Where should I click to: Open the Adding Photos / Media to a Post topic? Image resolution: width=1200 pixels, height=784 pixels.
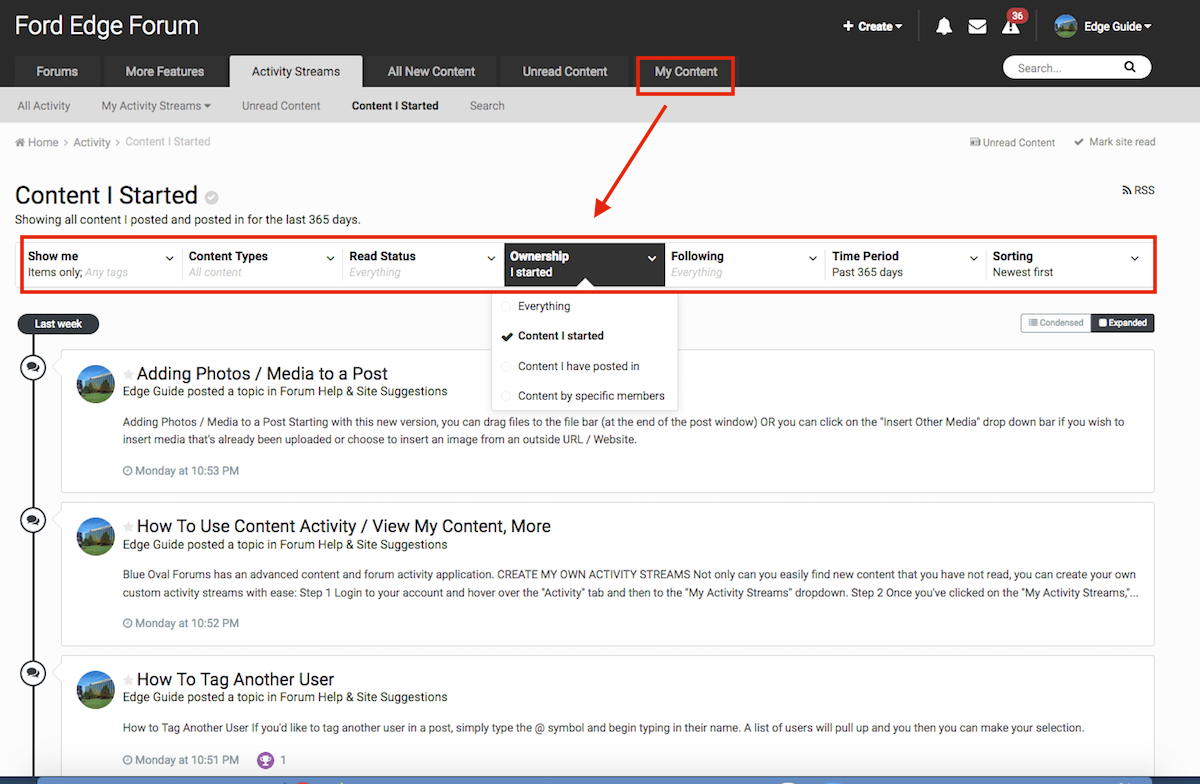pyautogui.click(x=262, y=374)
